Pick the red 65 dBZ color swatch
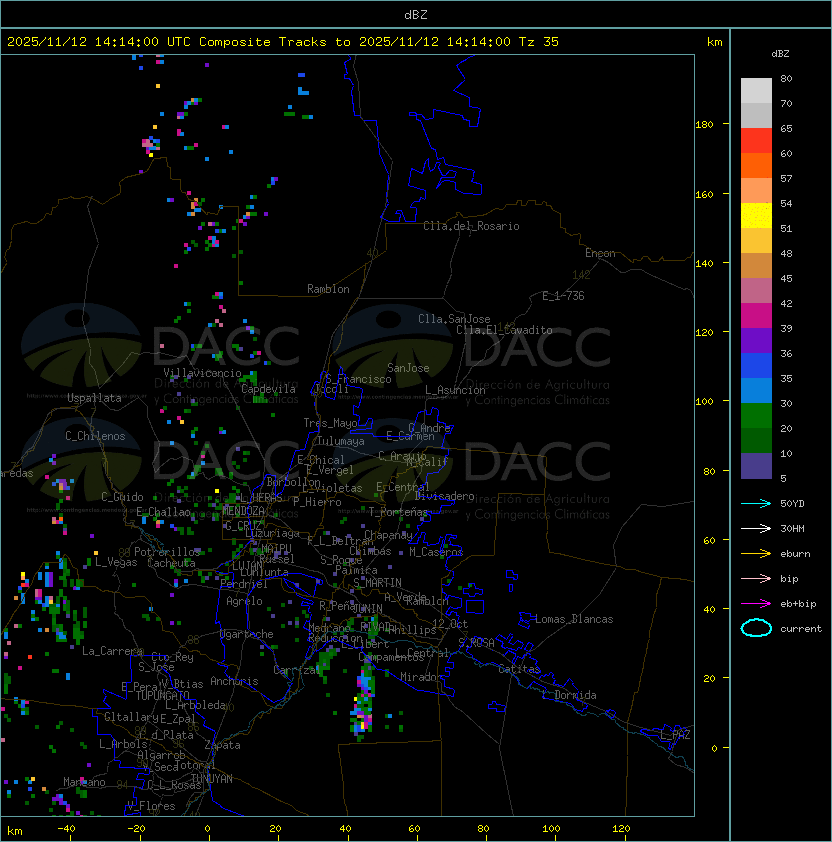 [756, 141]
